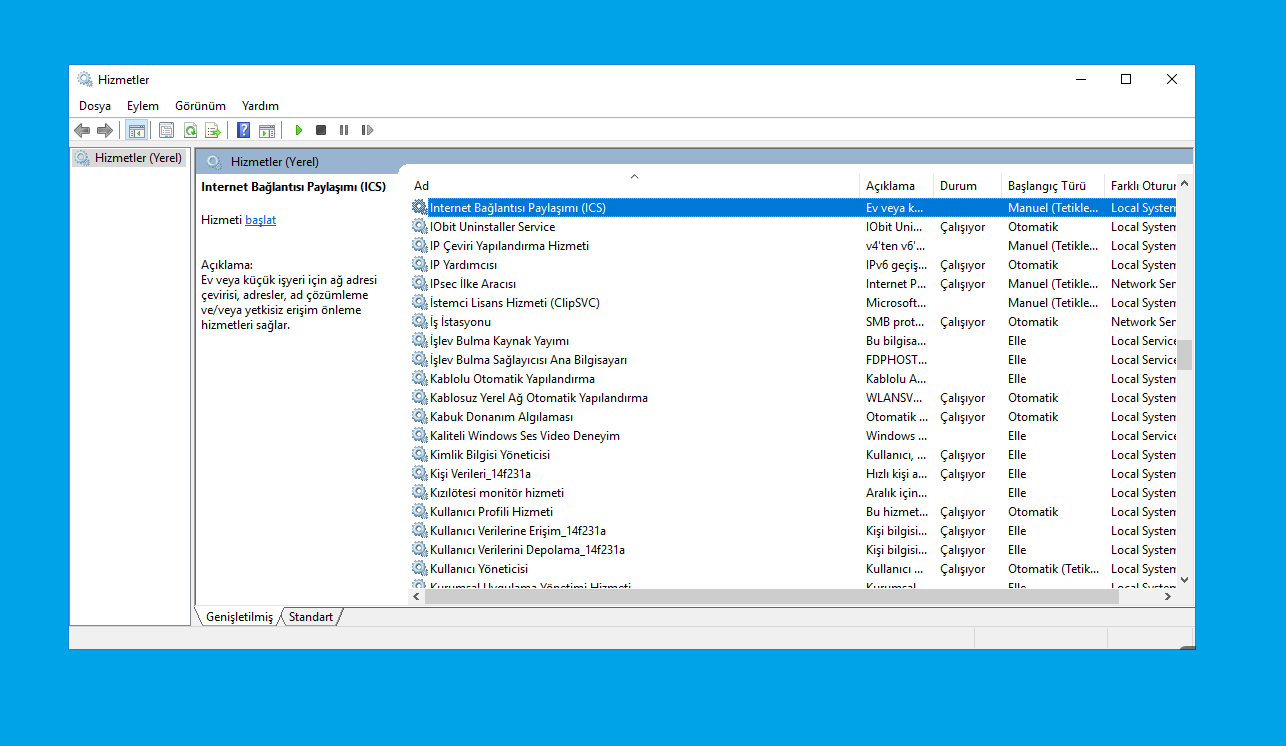Click the Refresh toolbar icon
Viewport: 1286px width, 746px height.
(189, 130)
